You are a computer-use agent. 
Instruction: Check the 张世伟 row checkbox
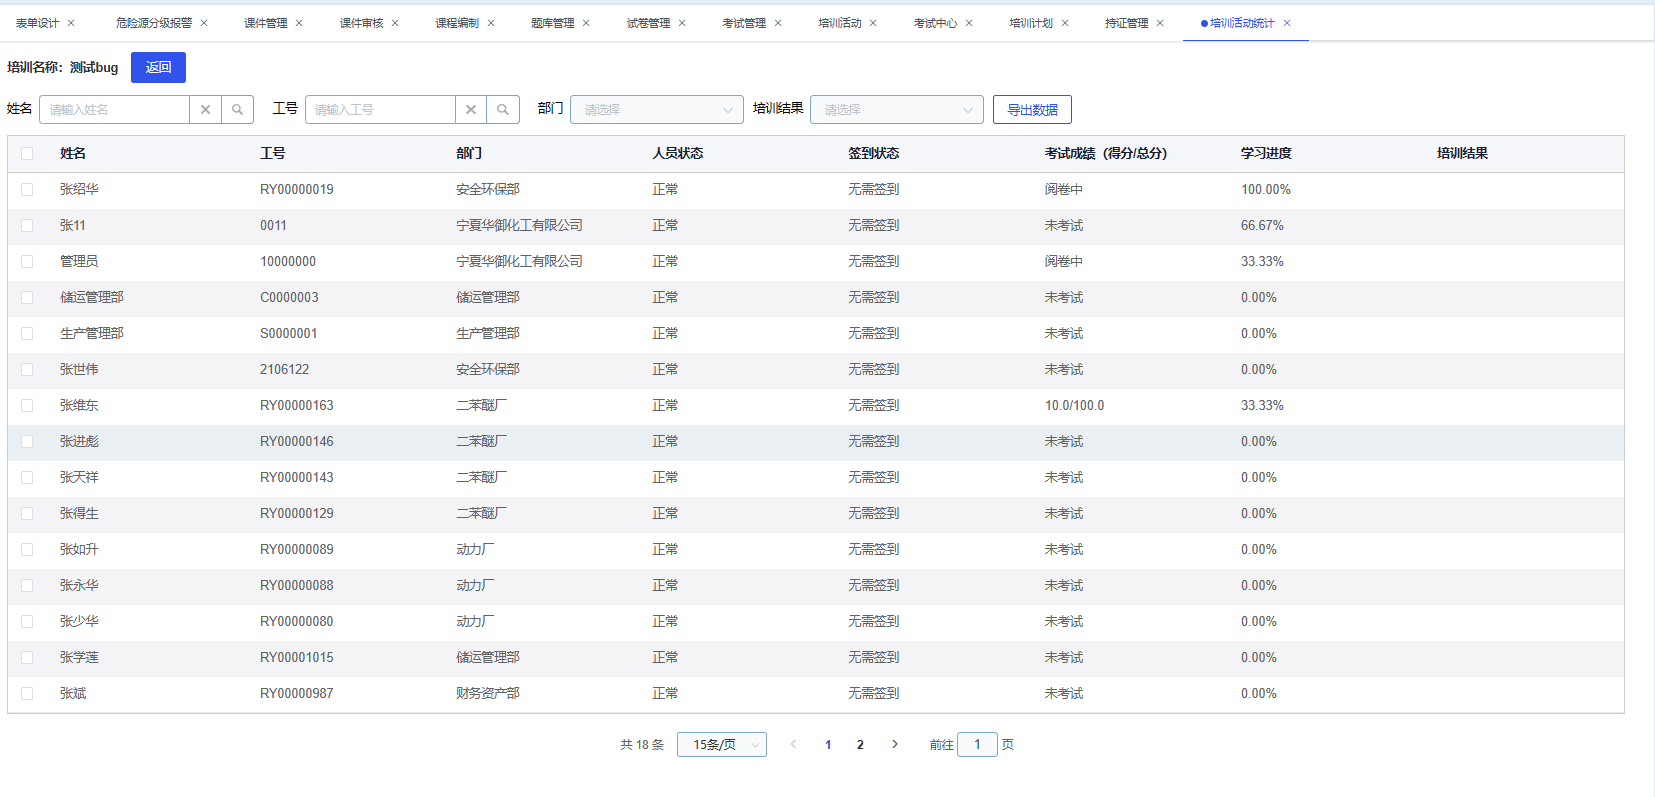point(27,370)
